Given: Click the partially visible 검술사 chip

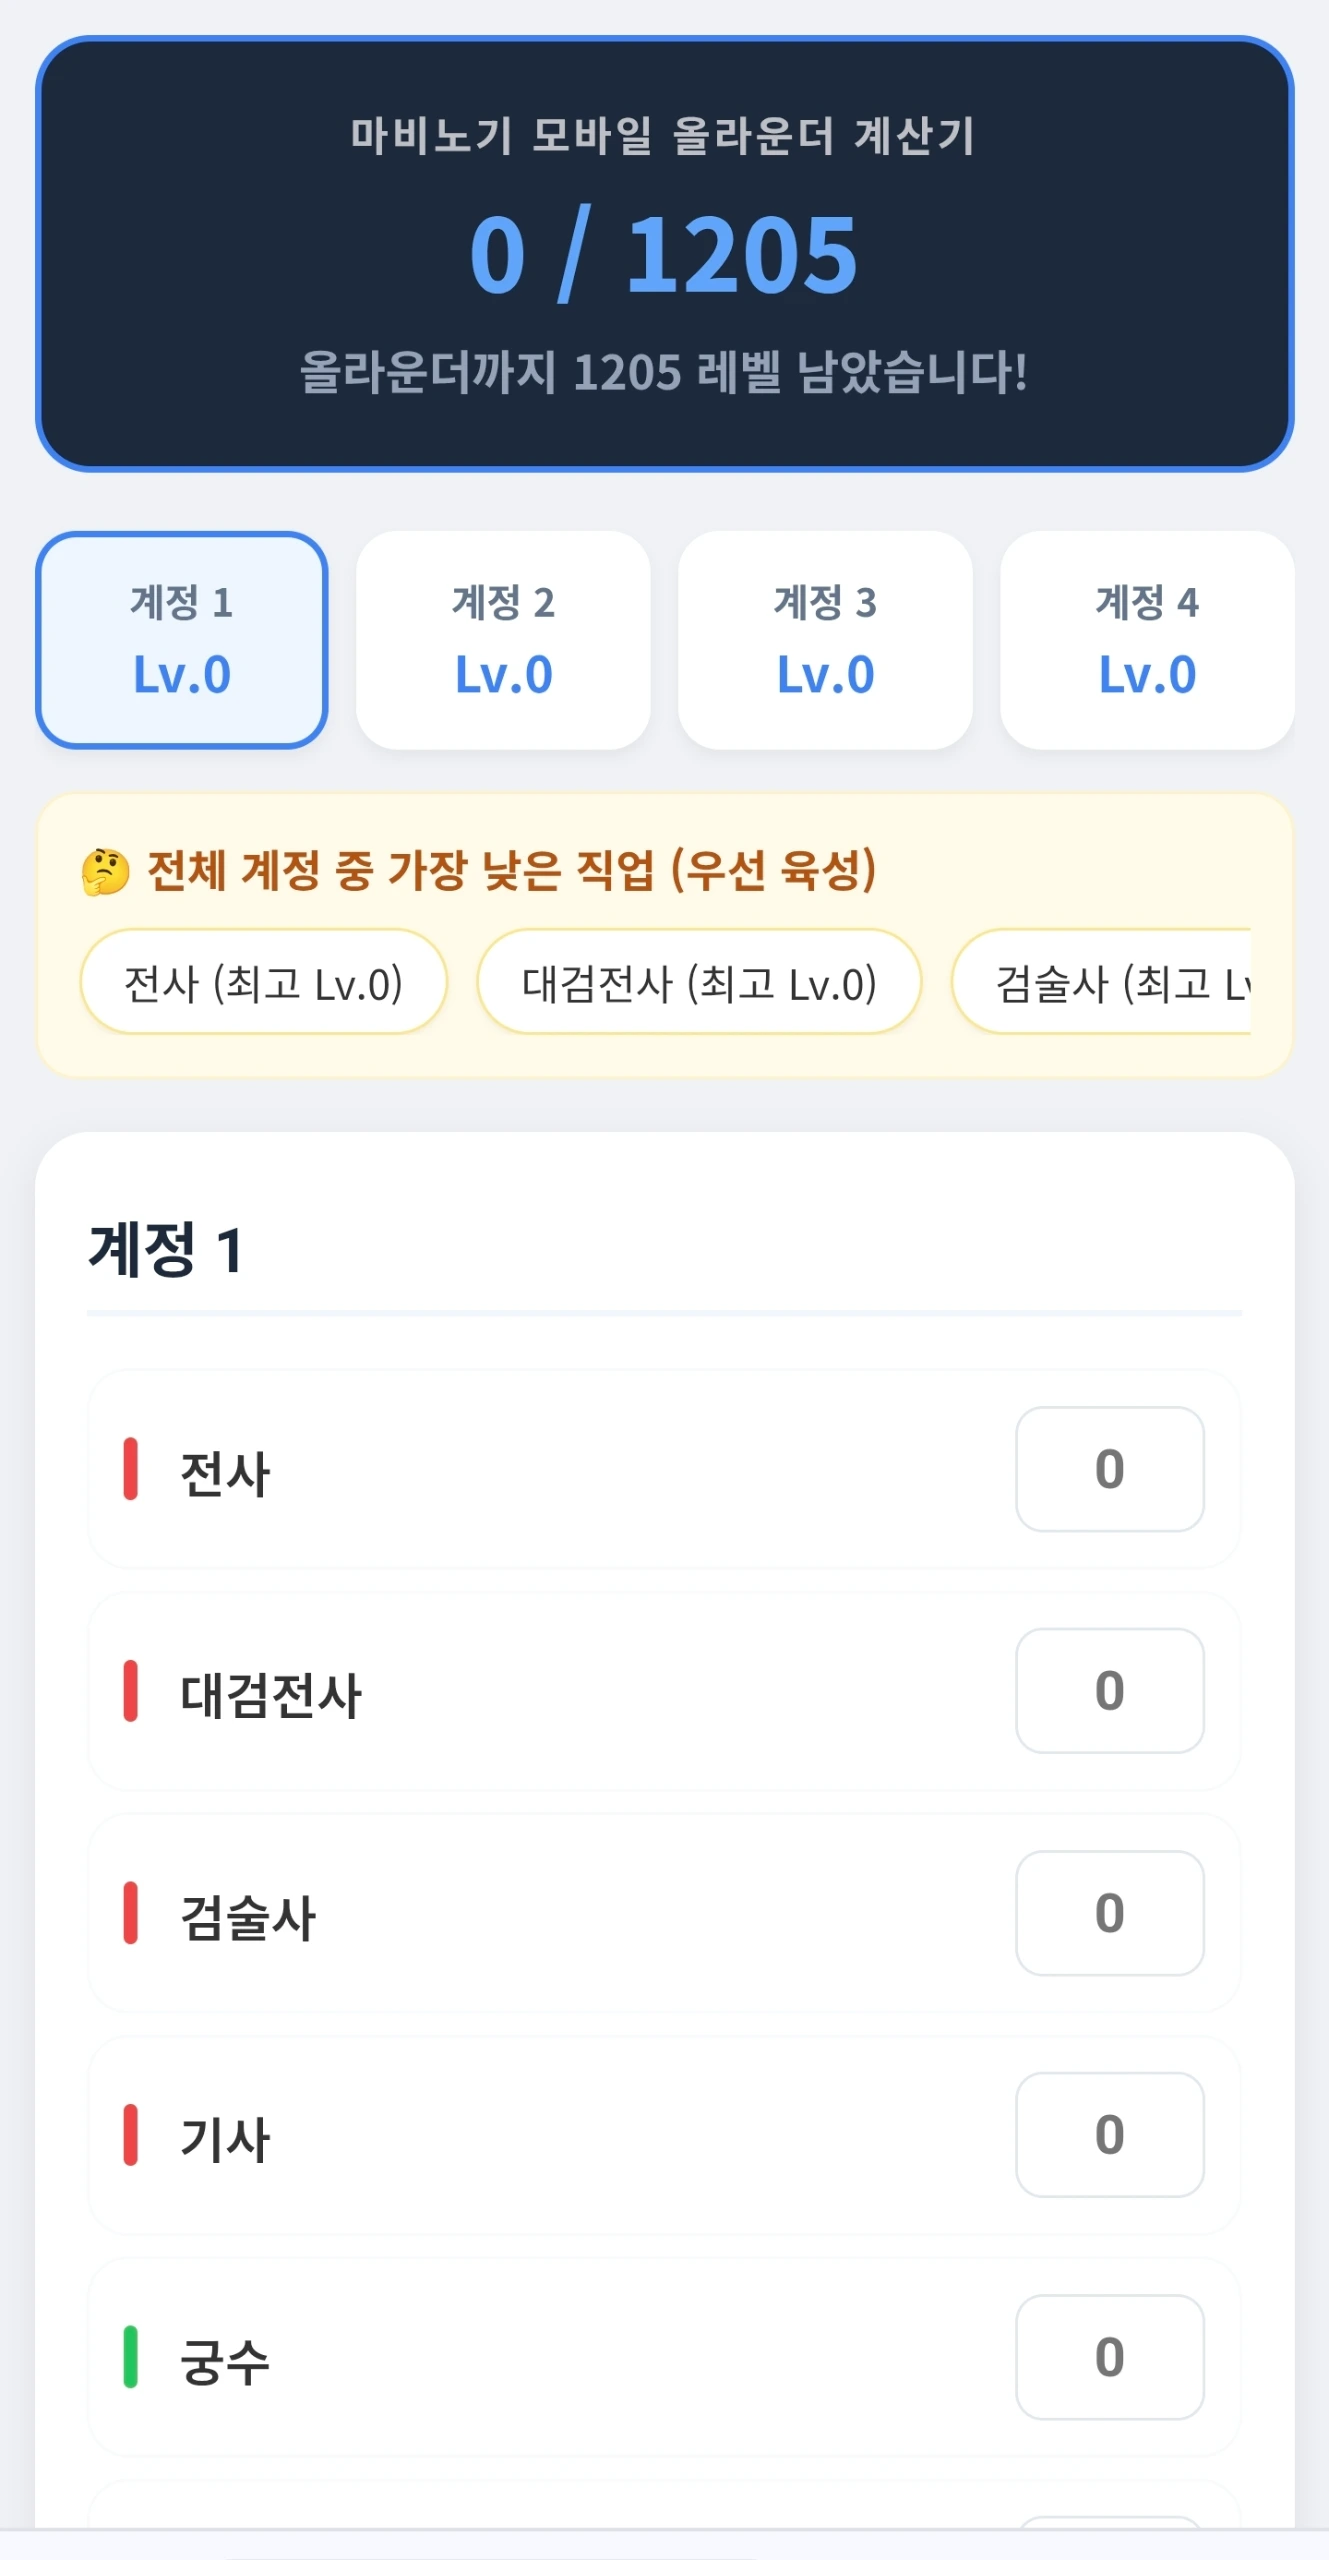Looking at the screenshot, I should 1102,982.
